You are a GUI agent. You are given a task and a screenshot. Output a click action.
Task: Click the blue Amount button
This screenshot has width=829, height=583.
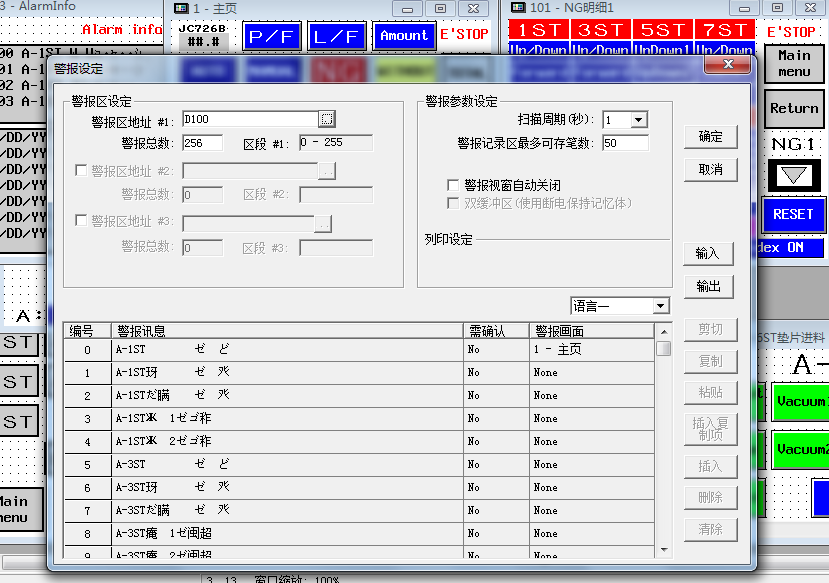[404, 36]
